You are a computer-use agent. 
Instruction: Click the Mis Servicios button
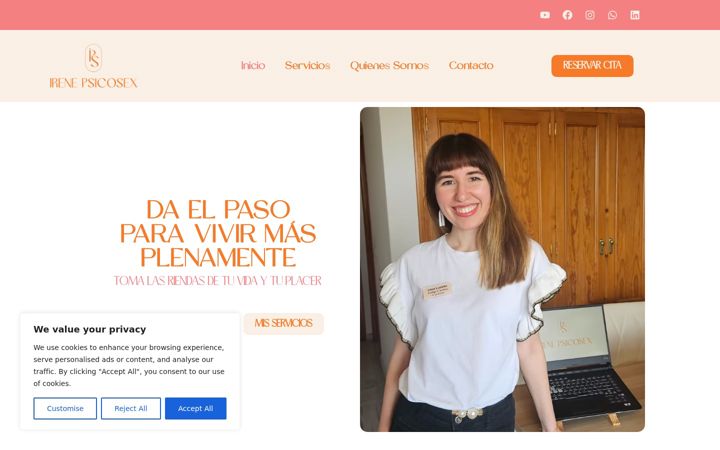point(283,324)
